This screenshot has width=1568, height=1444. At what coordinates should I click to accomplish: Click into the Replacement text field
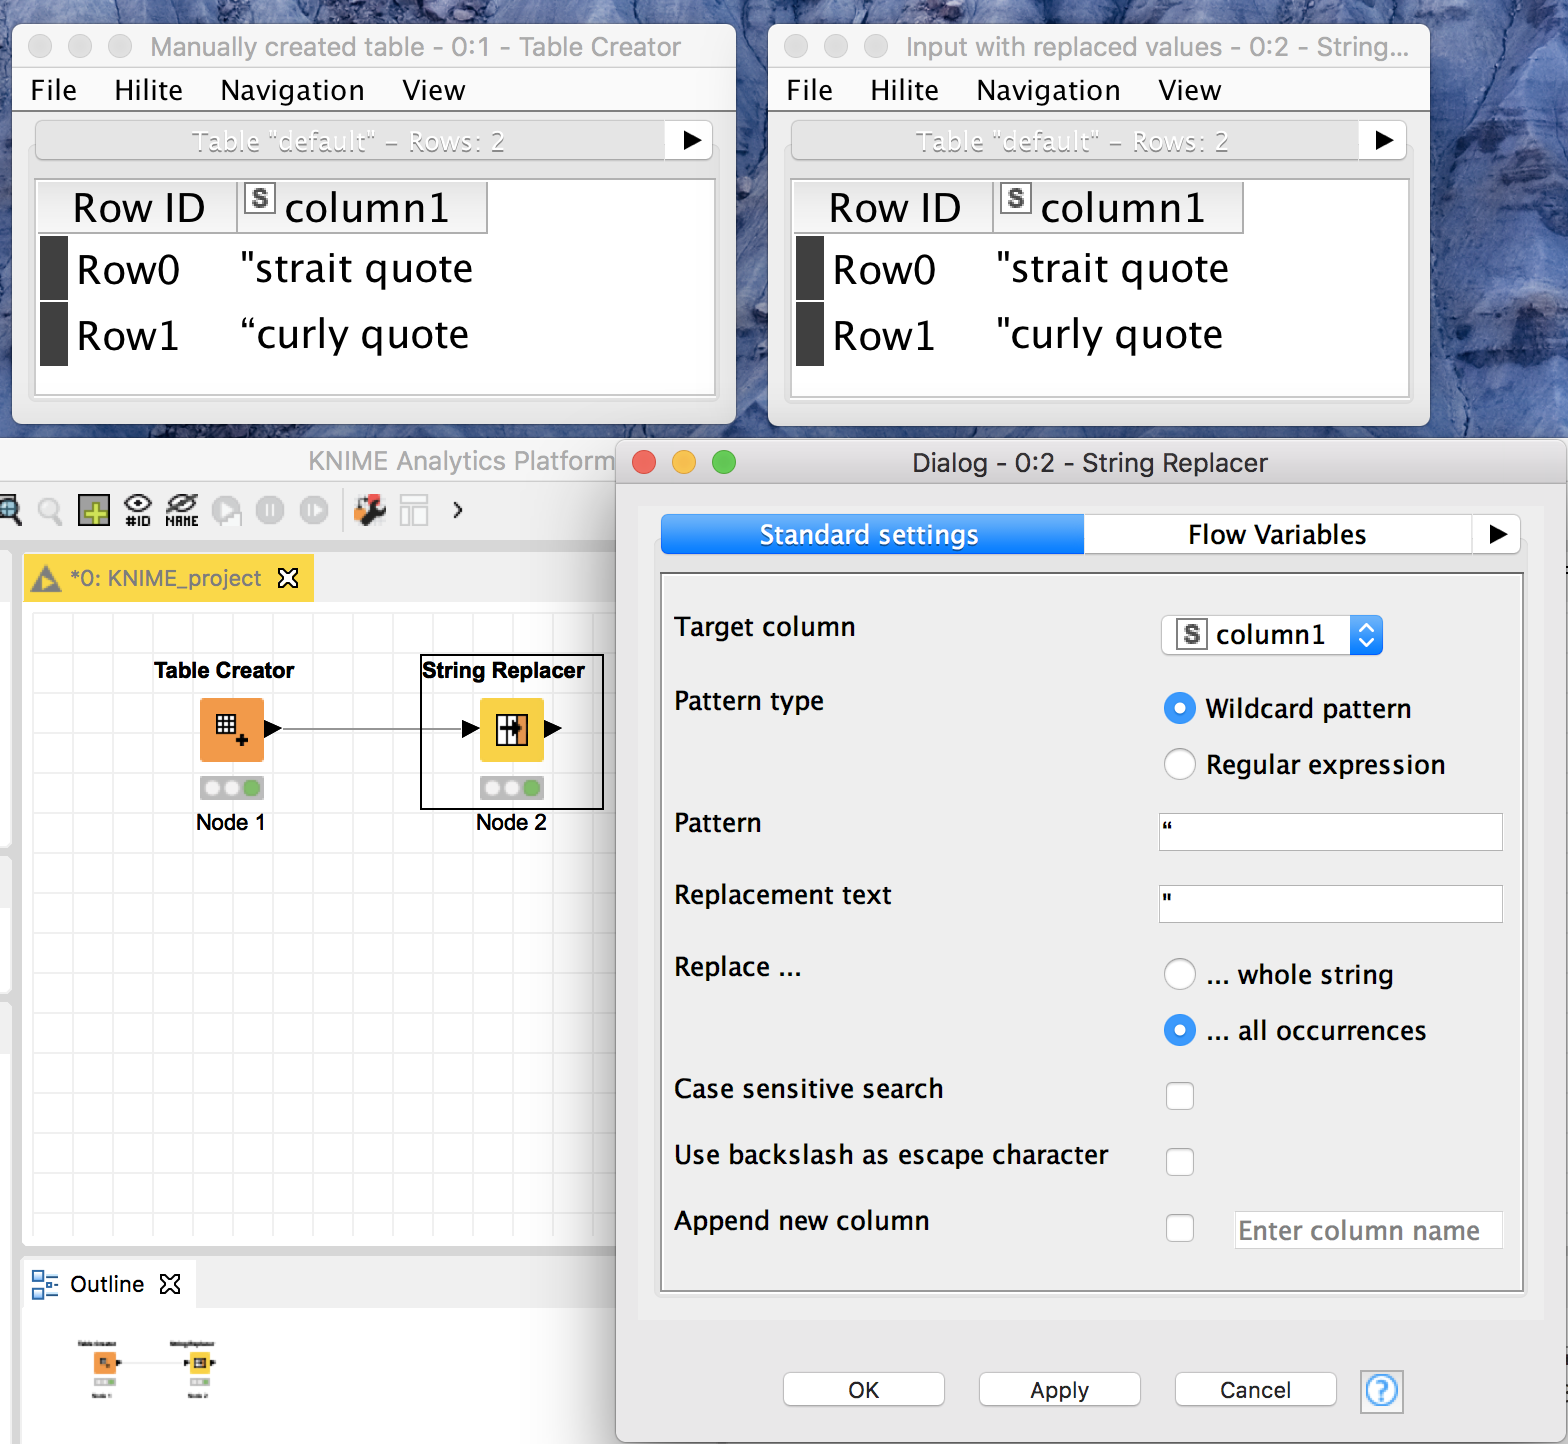1331,904
